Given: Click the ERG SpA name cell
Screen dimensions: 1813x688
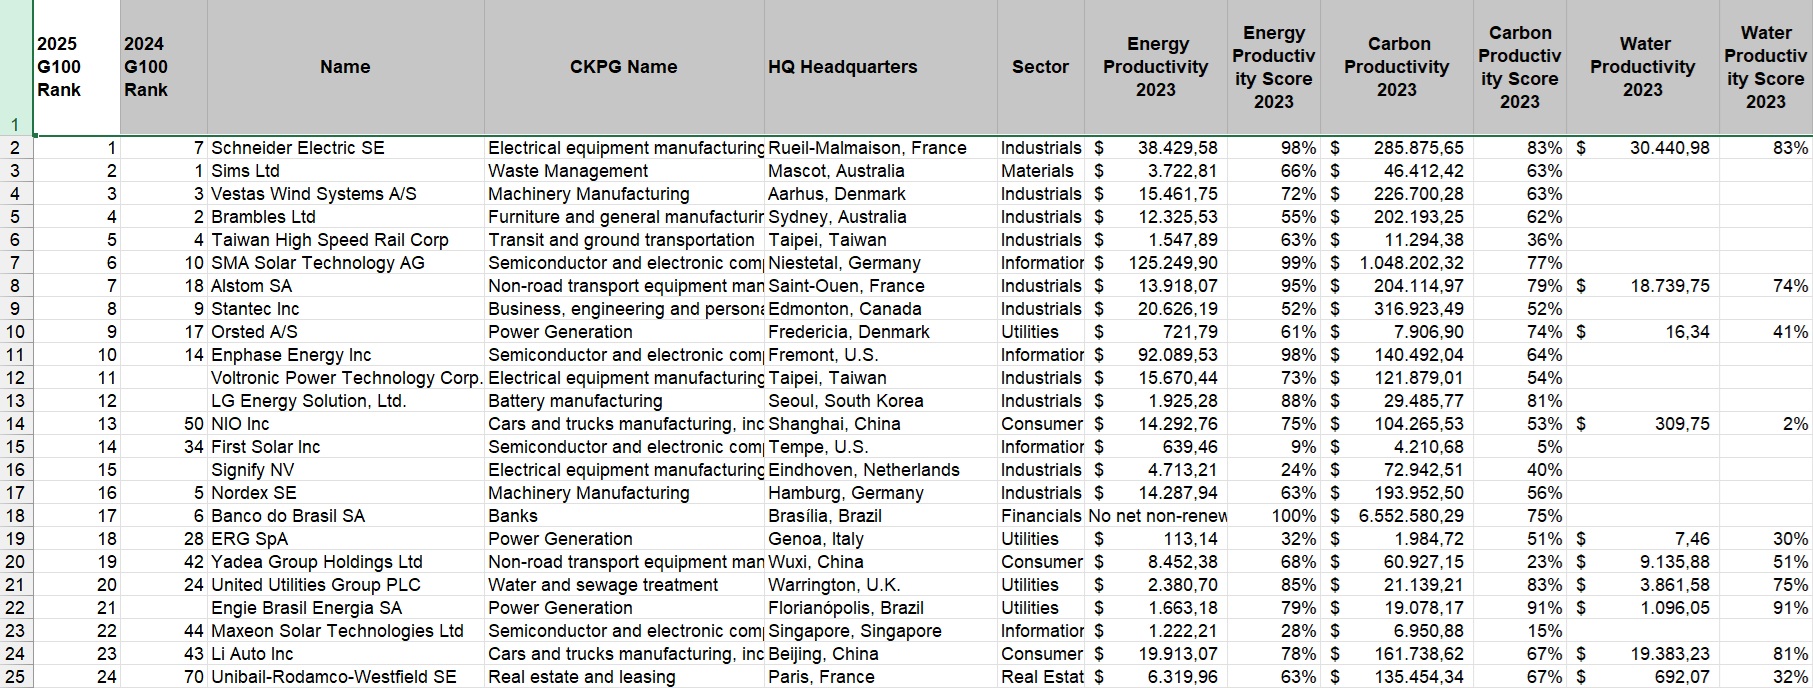Looking at the screenshot, I should coord(346,539).
